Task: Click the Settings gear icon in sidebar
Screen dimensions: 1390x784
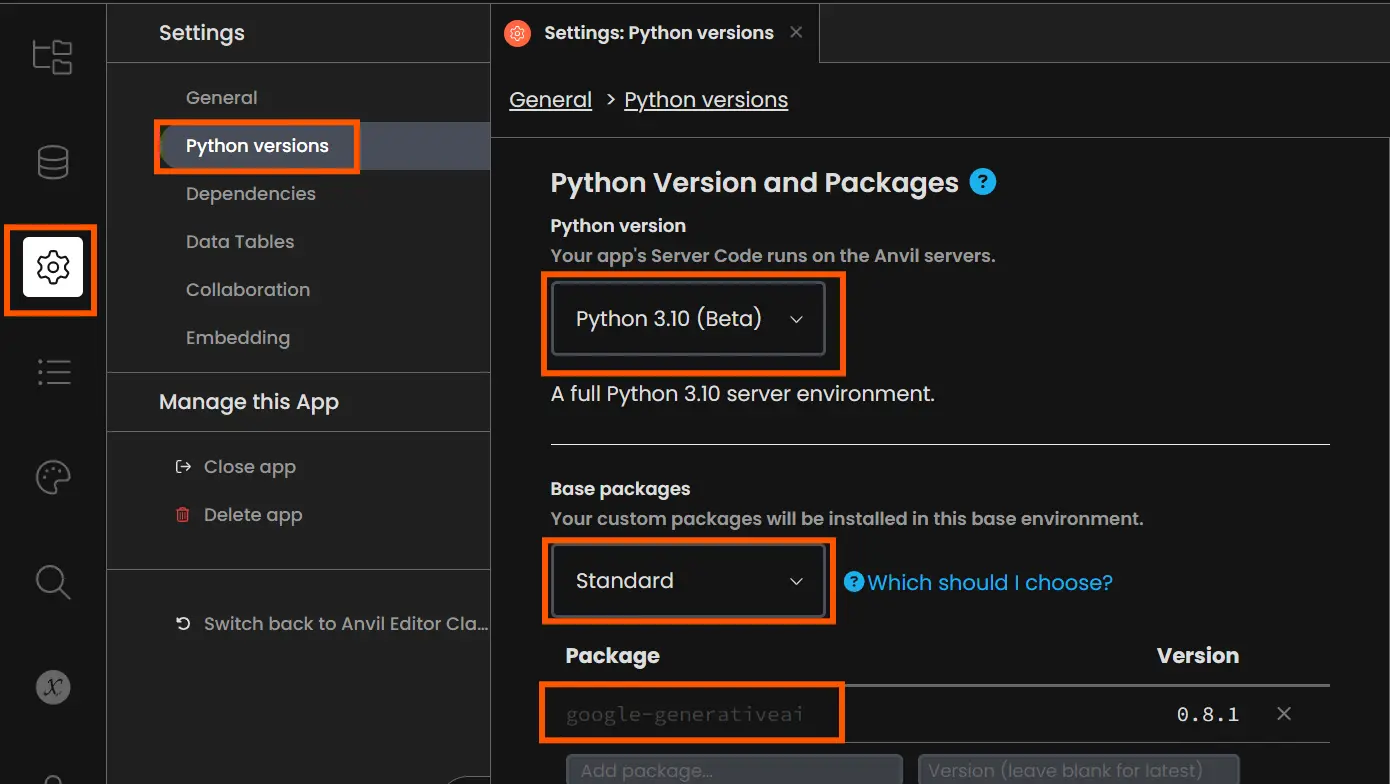Action: click(x=53, y=267)
